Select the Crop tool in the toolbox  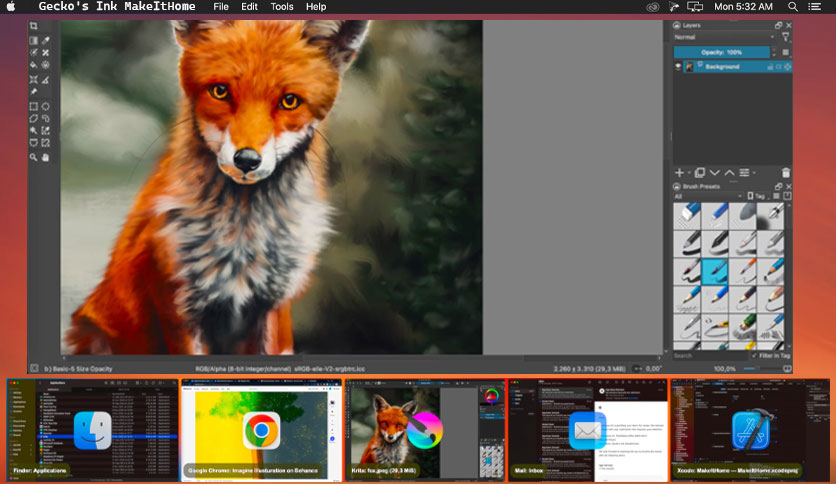click(34, 26)
